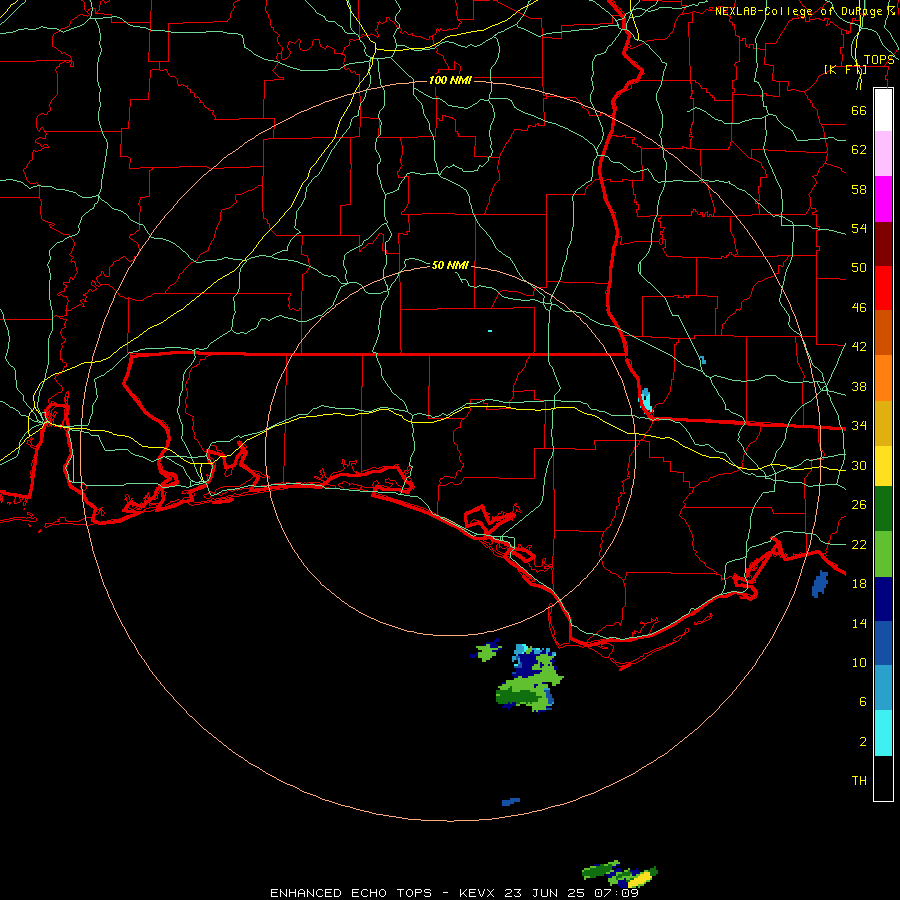
Task: Click the "NEXLAB-College of DuPage" credit text
Action: click(x=798, y=11)
